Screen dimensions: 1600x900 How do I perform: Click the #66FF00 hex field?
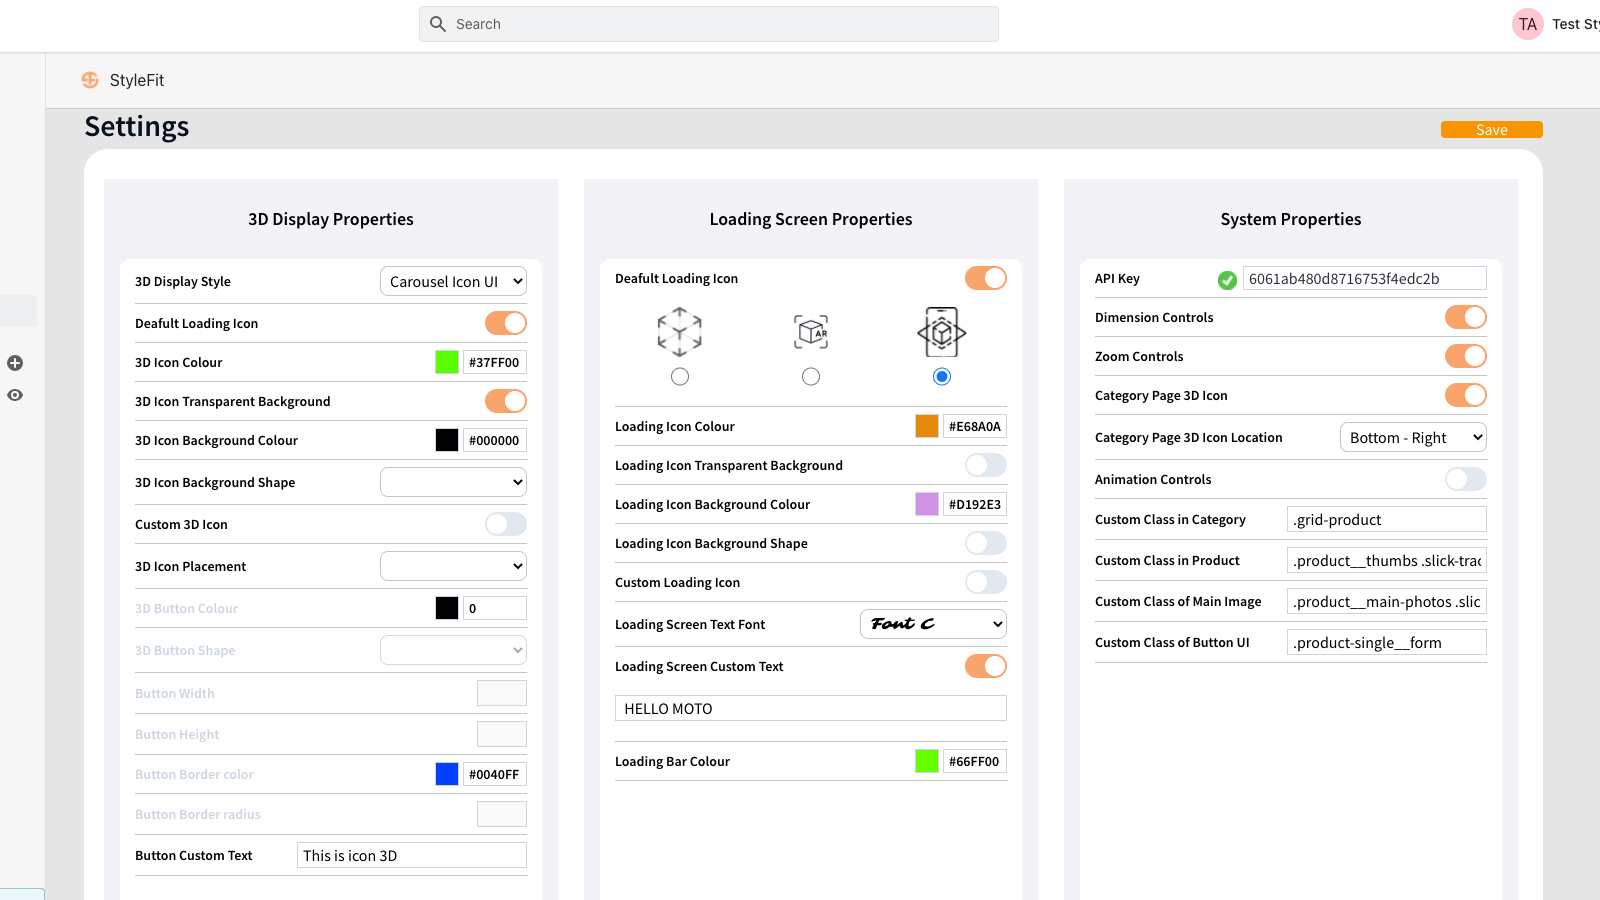975,761
